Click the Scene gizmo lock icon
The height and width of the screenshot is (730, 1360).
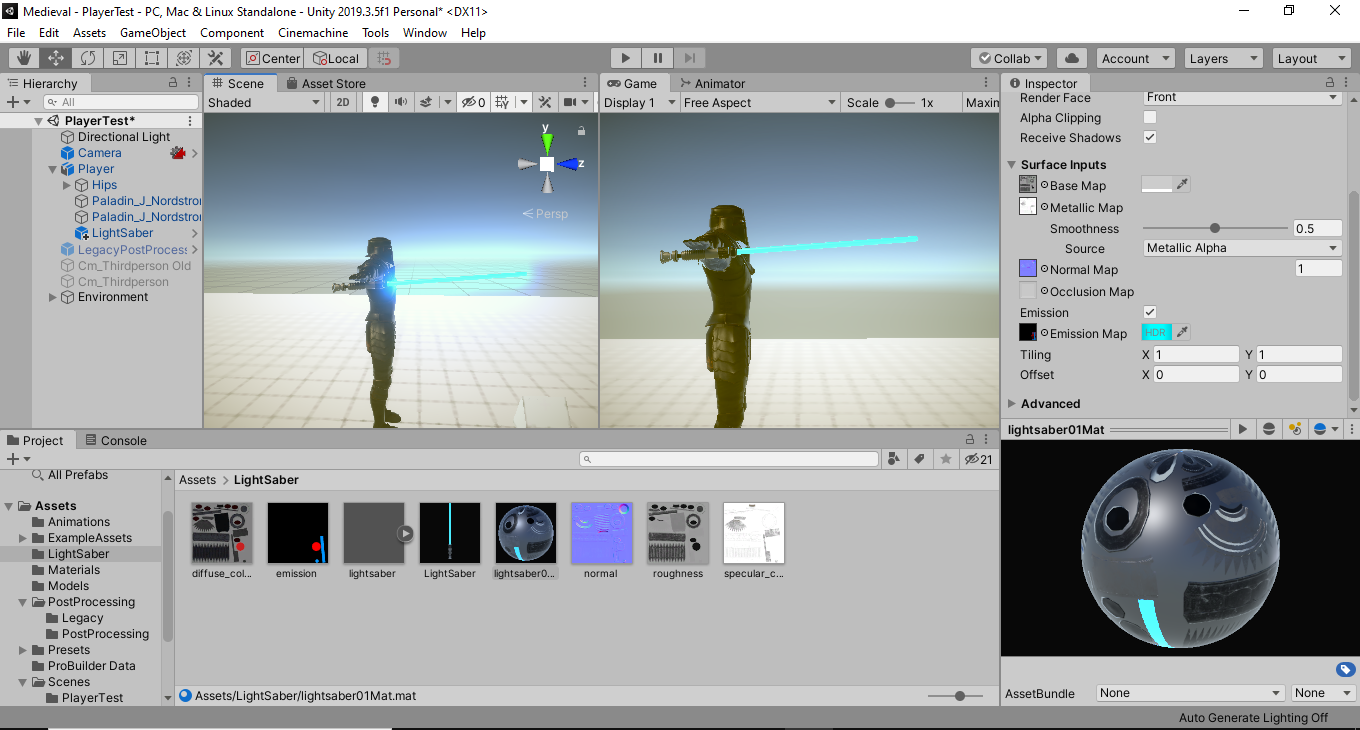(x=580, y=131)
